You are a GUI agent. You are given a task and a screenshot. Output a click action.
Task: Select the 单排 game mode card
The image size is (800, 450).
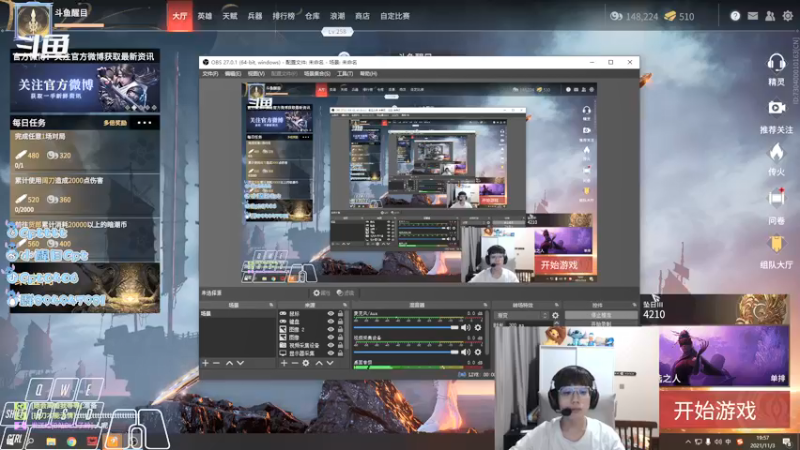[x=724, y=357]
